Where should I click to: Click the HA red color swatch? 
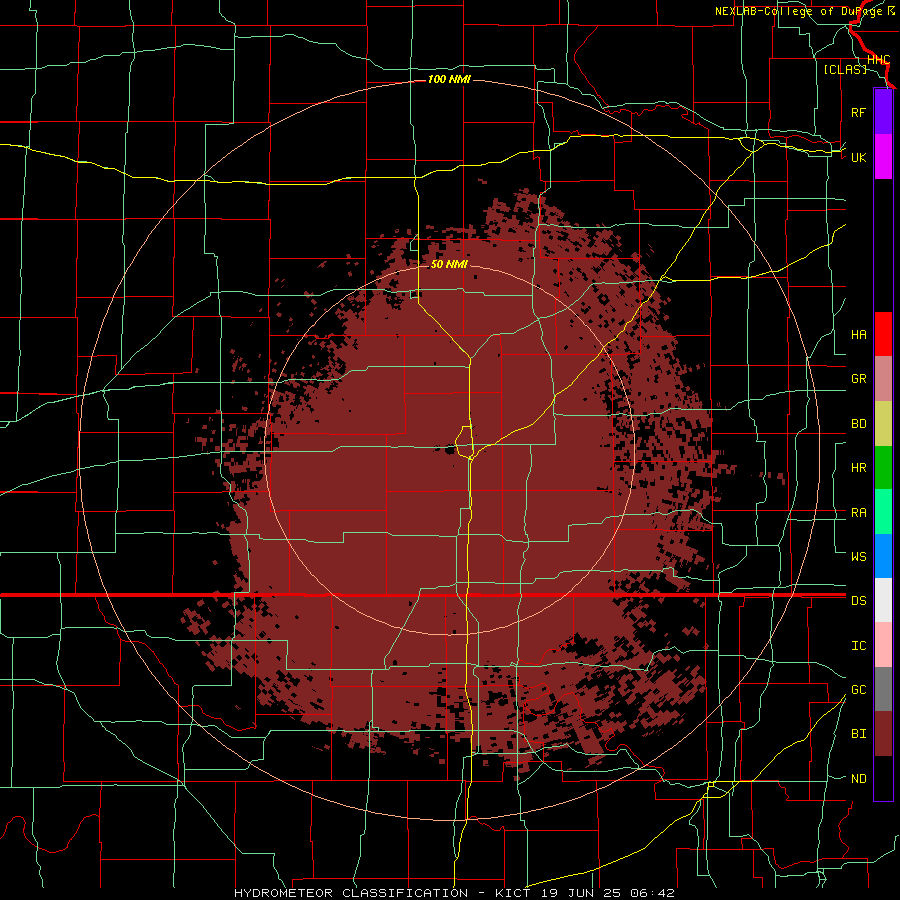[x=883, y=334]
